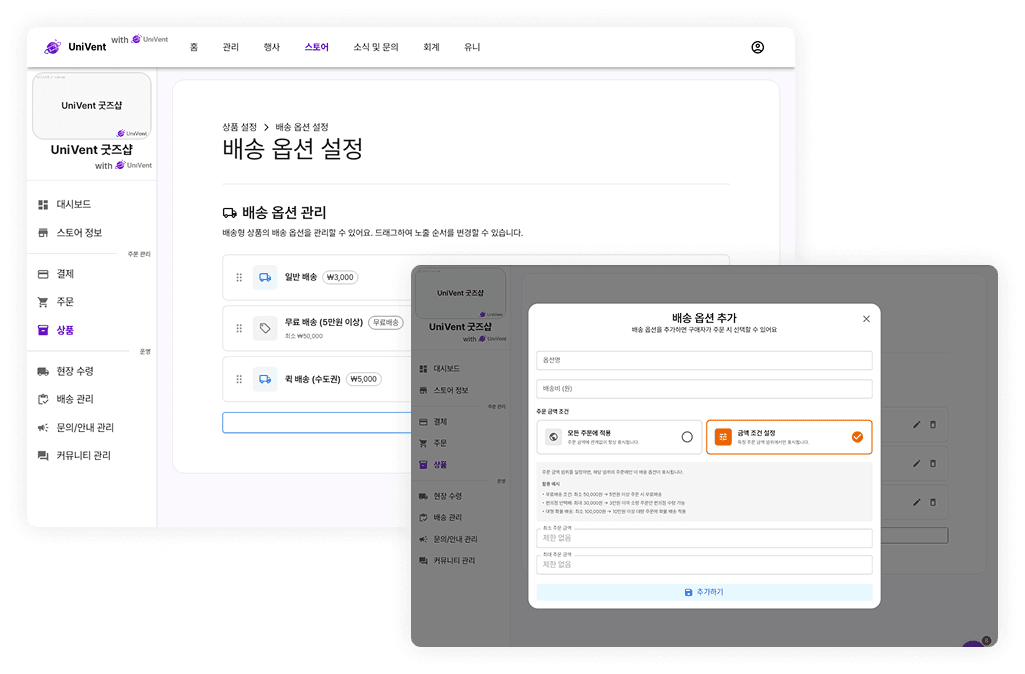
Task: Open the 소식 및 문의 menu item
Action: coord(375,46)
